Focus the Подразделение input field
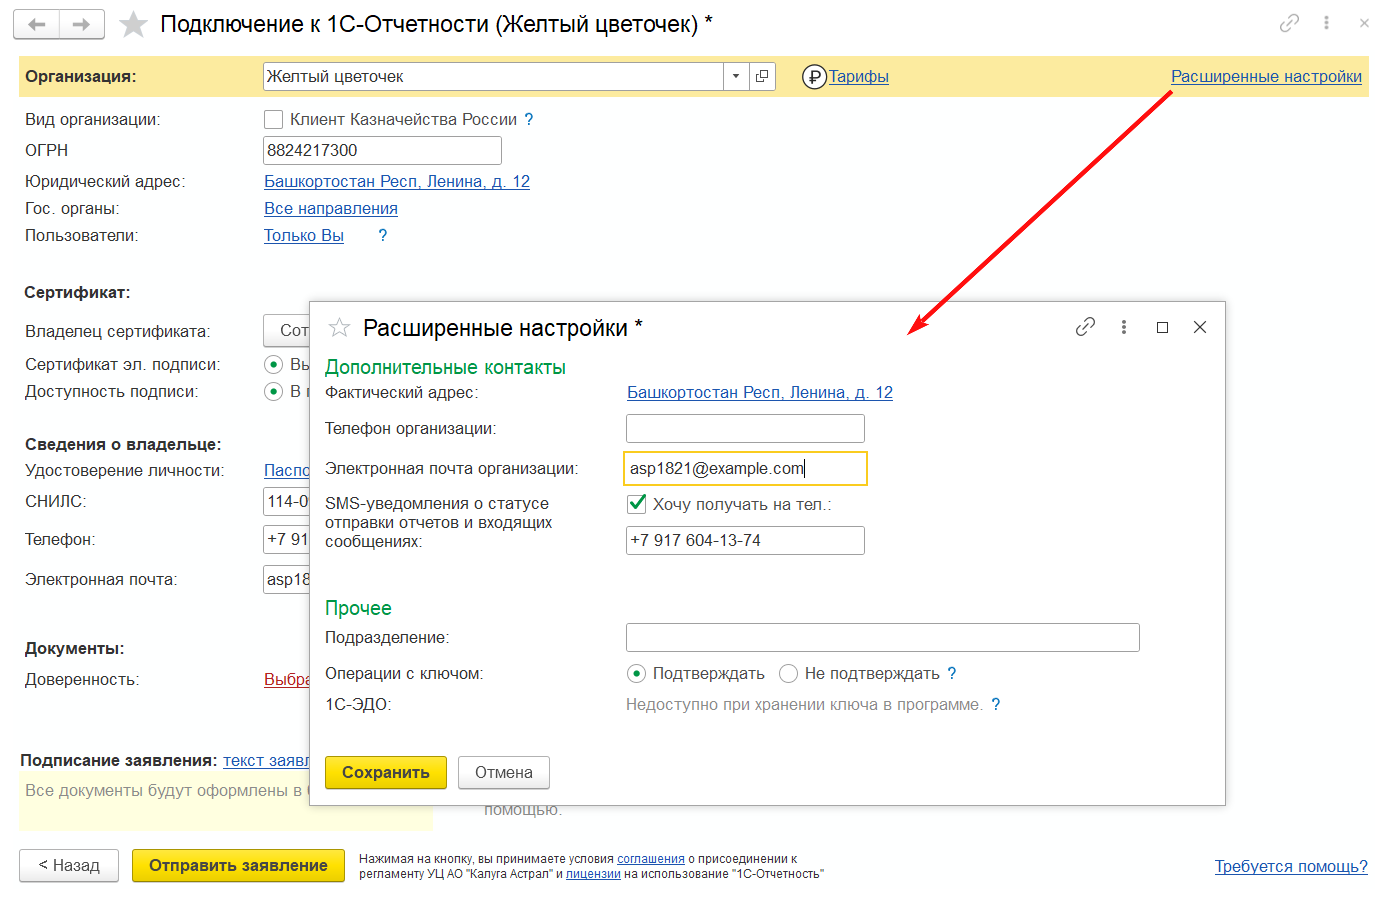Screen dimensions: 1389x920 tap(883, 638)
